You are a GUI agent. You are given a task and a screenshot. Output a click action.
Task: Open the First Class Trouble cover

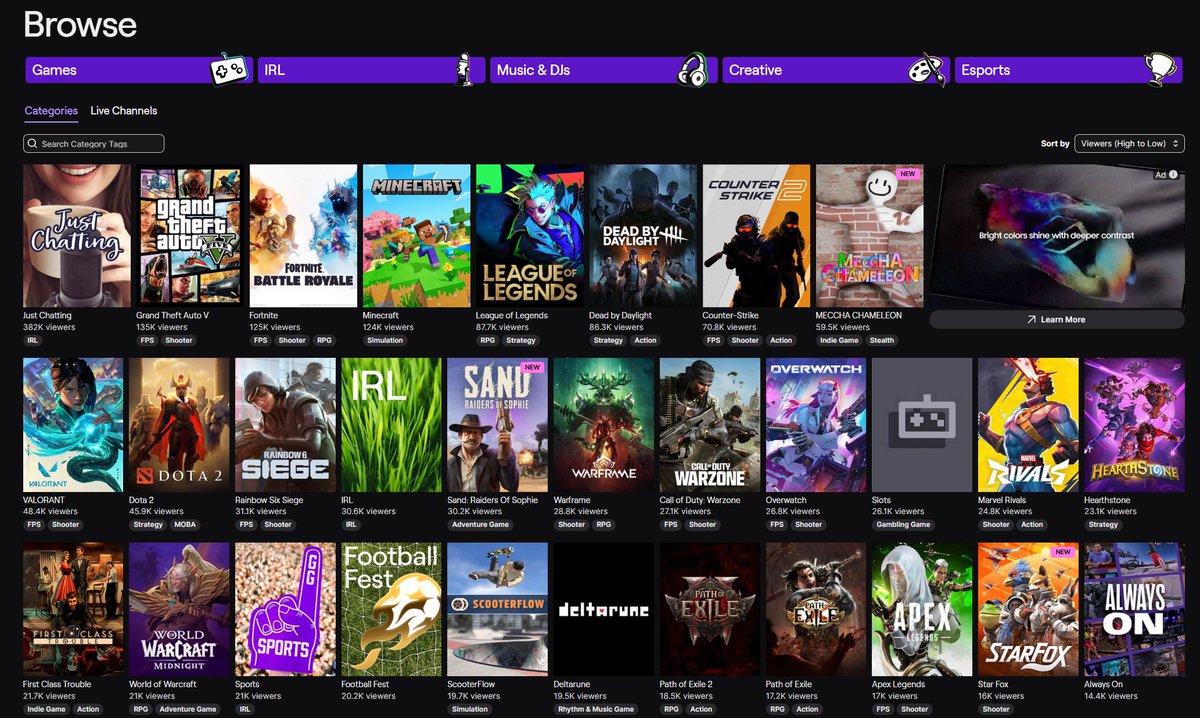click(73, 610)
